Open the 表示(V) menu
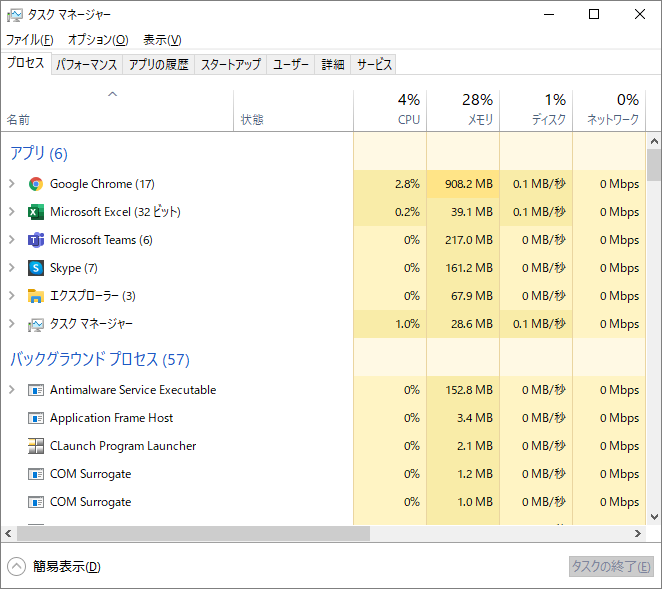The image size is (662, 589). tap(162, 40)
